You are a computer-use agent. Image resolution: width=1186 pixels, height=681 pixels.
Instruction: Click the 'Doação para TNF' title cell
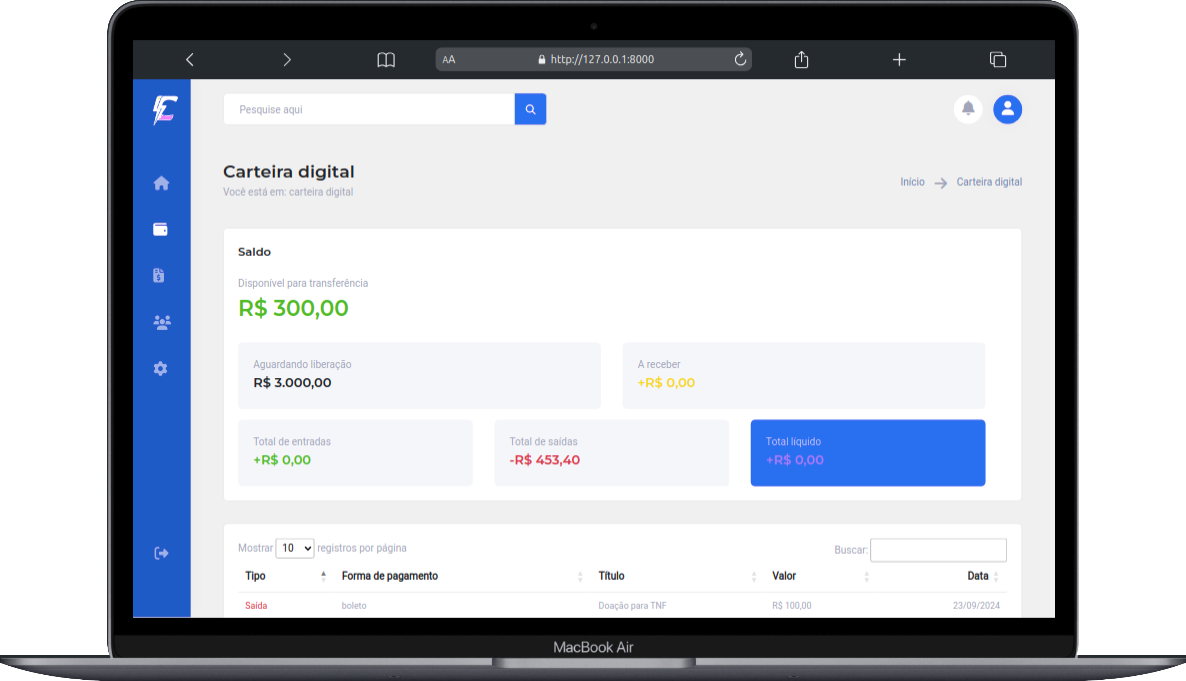click(x=632, y=605)
